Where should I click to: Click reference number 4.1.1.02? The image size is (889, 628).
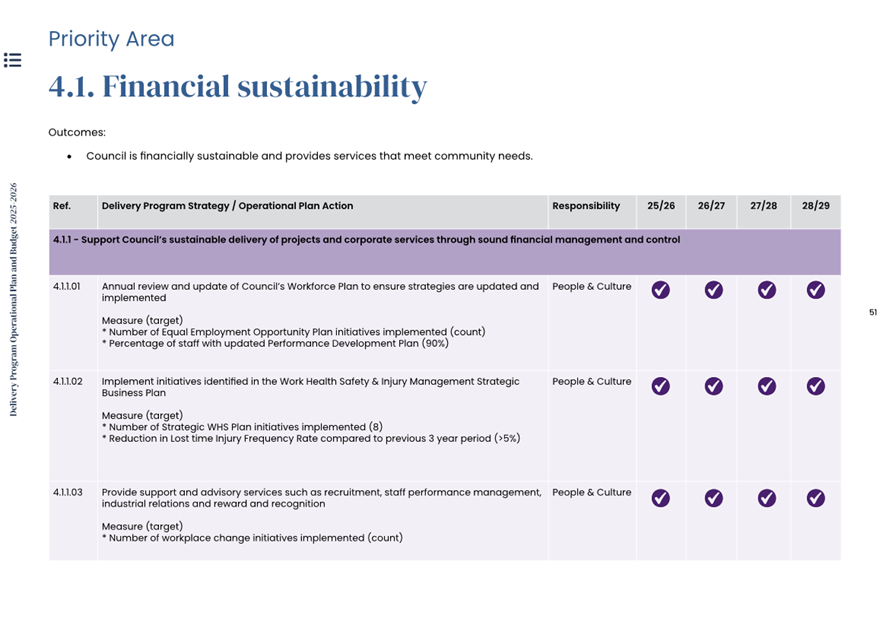68,381
